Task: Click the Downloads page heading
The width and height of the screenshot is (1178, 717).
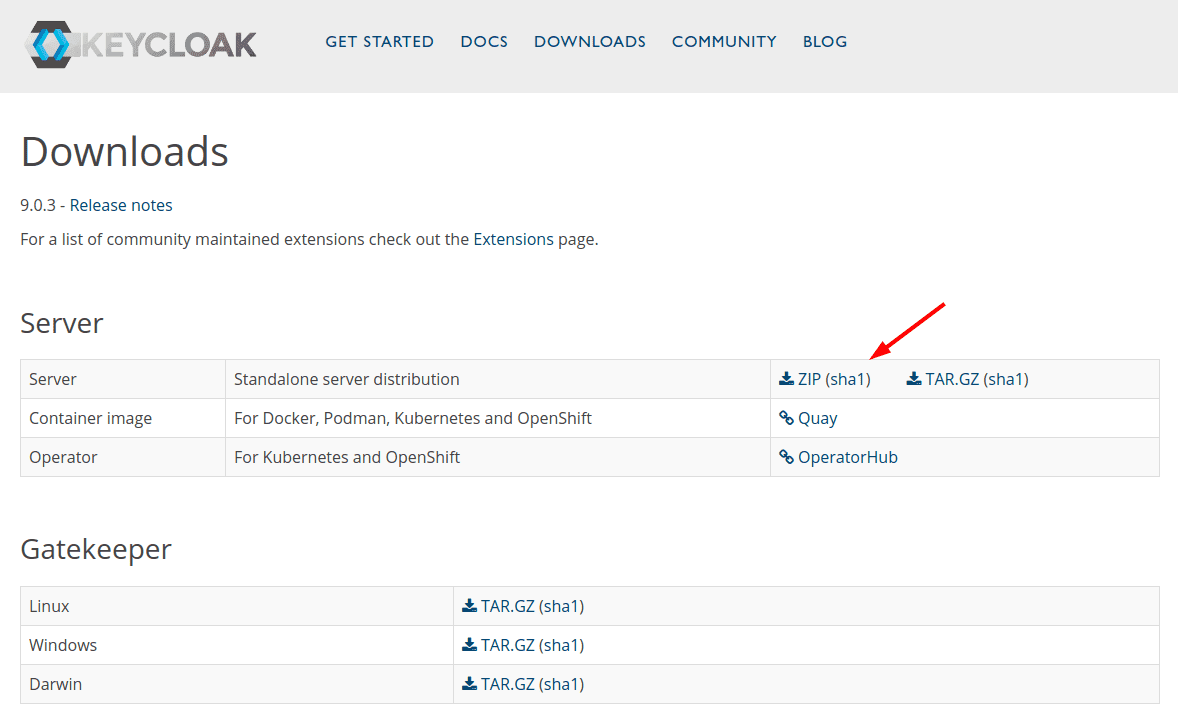Action: point(125,152)
